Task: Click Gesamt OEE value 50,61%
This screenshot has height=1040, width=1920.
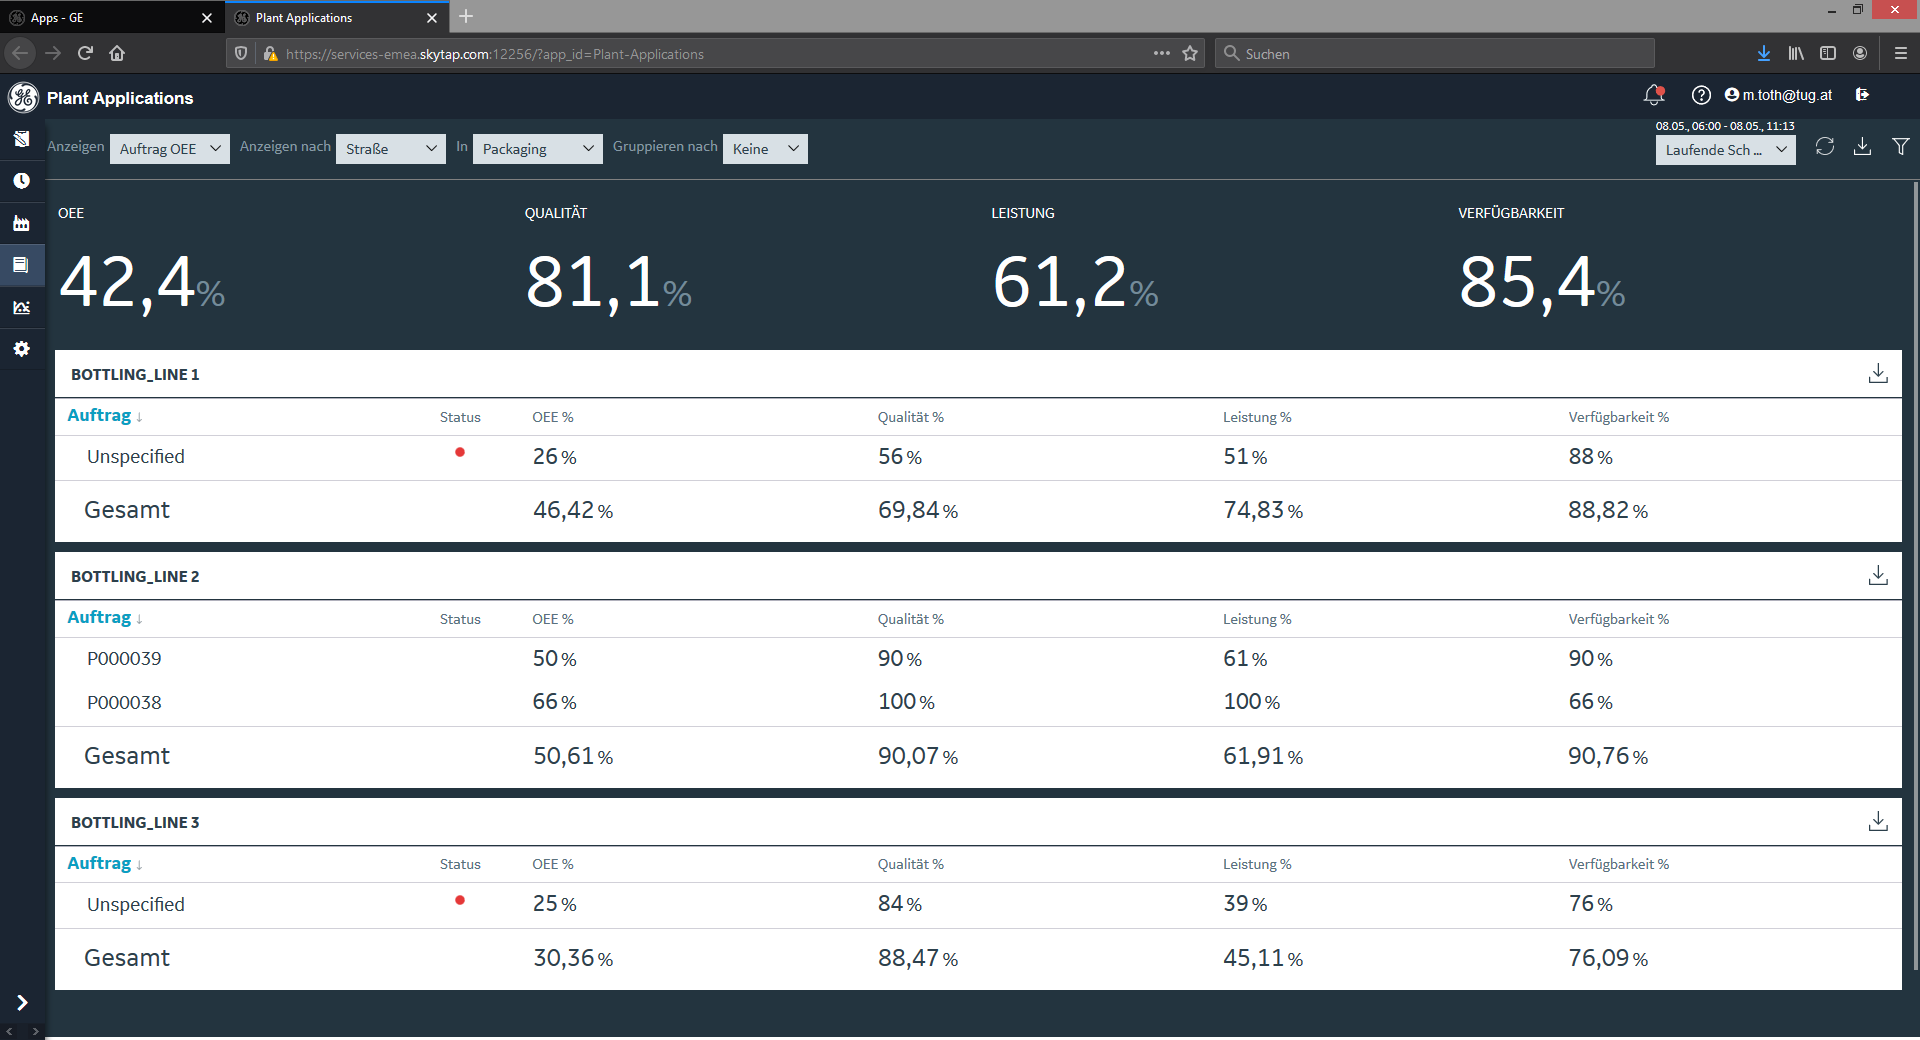Action: click(x=573, y=756)
